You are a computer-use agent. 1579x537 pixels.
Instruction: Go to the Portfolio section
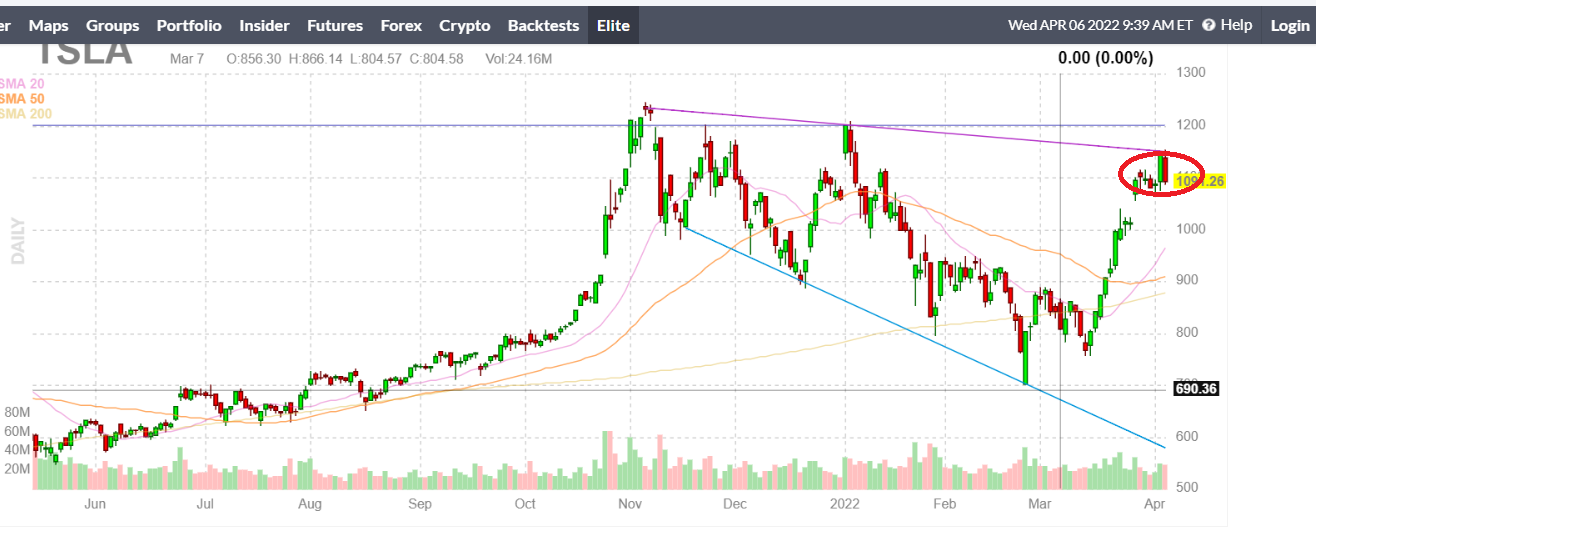(x=189, y=26)
